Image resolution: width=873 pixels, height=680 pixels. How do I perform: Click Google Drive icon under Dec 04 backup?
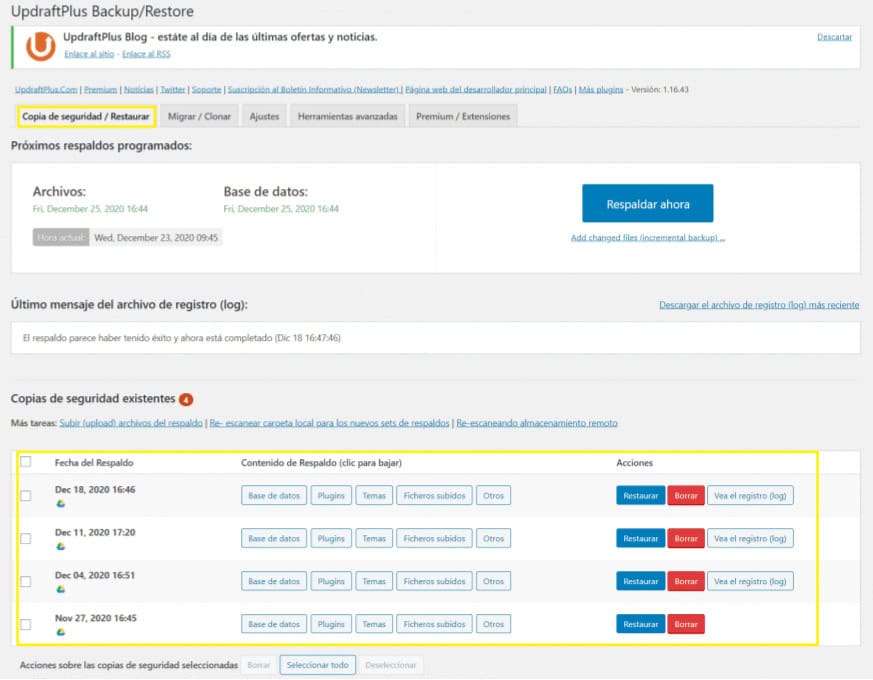[61, 589]
